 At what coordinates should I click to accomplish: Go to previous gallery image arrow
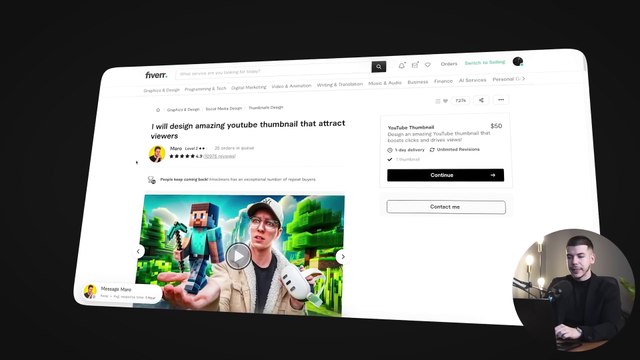(138, 251)
